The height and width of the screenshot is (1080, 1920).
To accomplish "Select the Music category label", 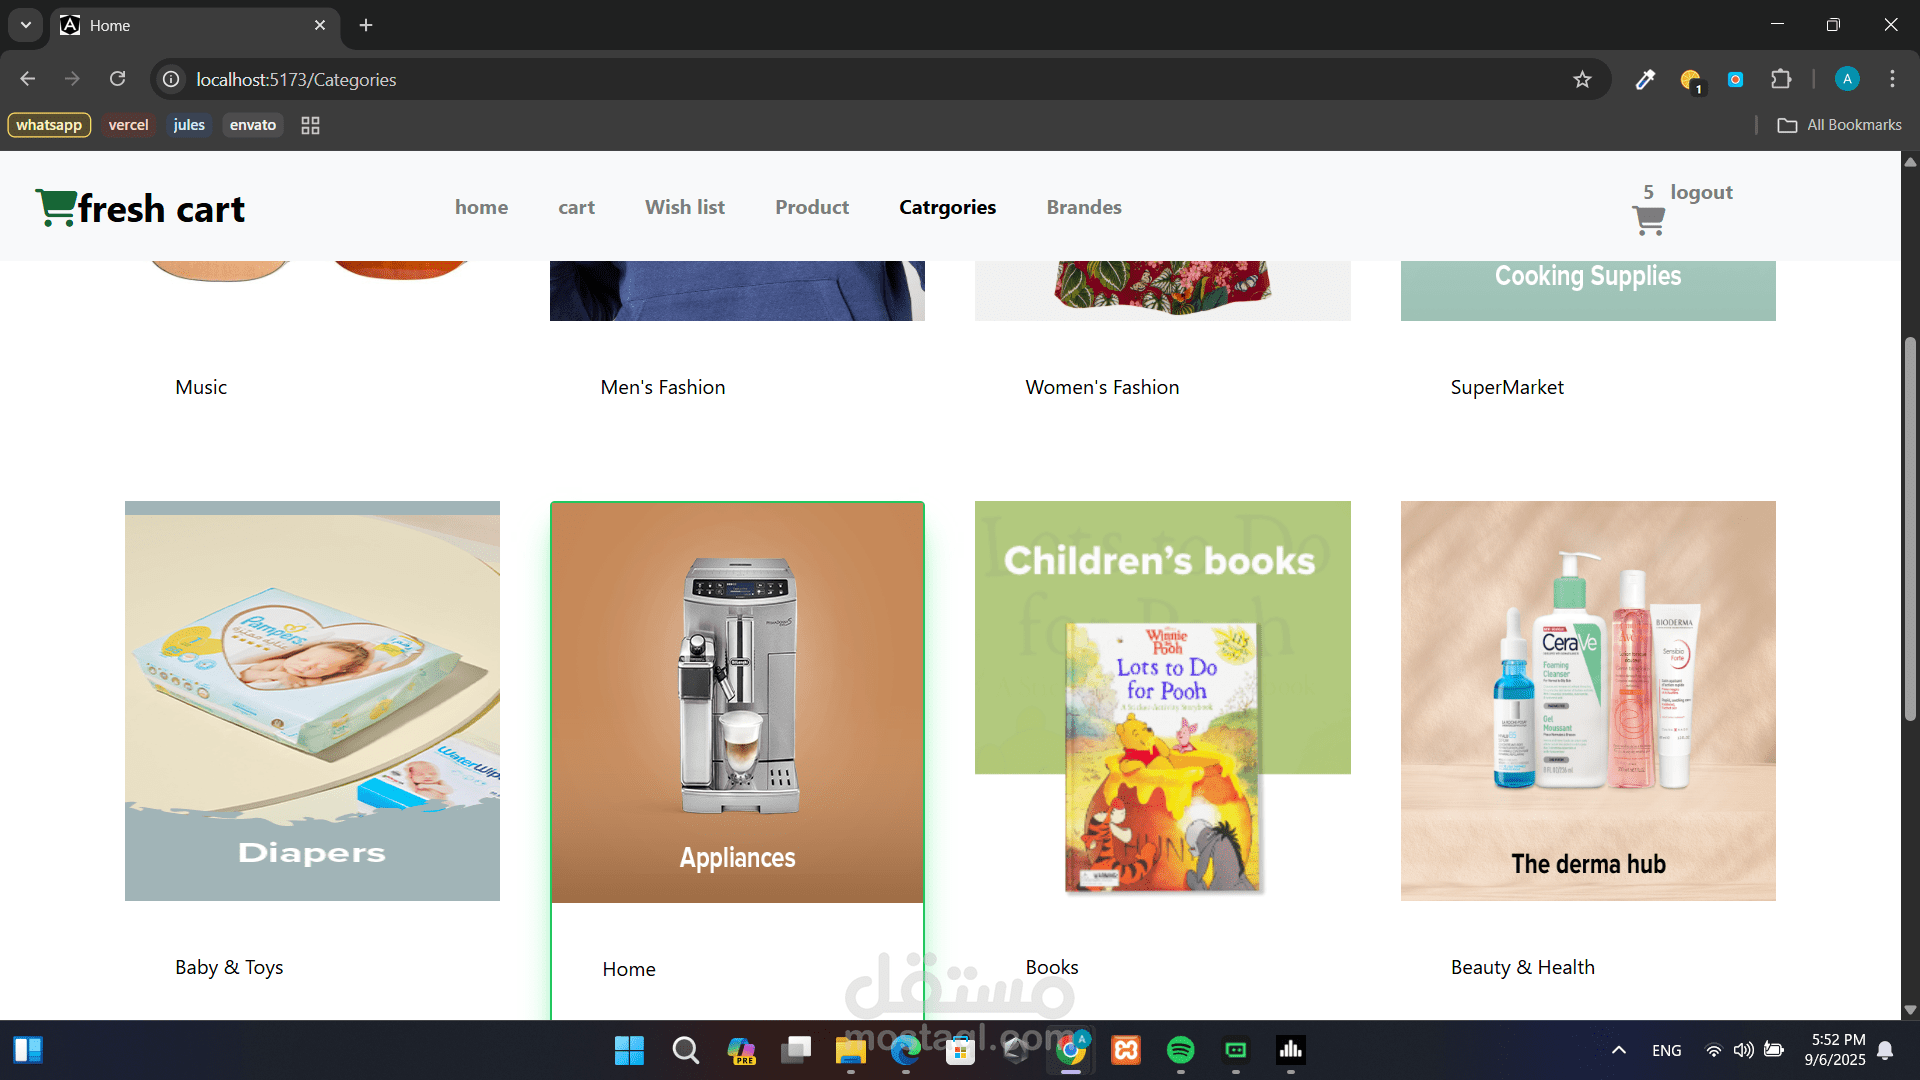I will pyautogui.click(x=201, y=387).
